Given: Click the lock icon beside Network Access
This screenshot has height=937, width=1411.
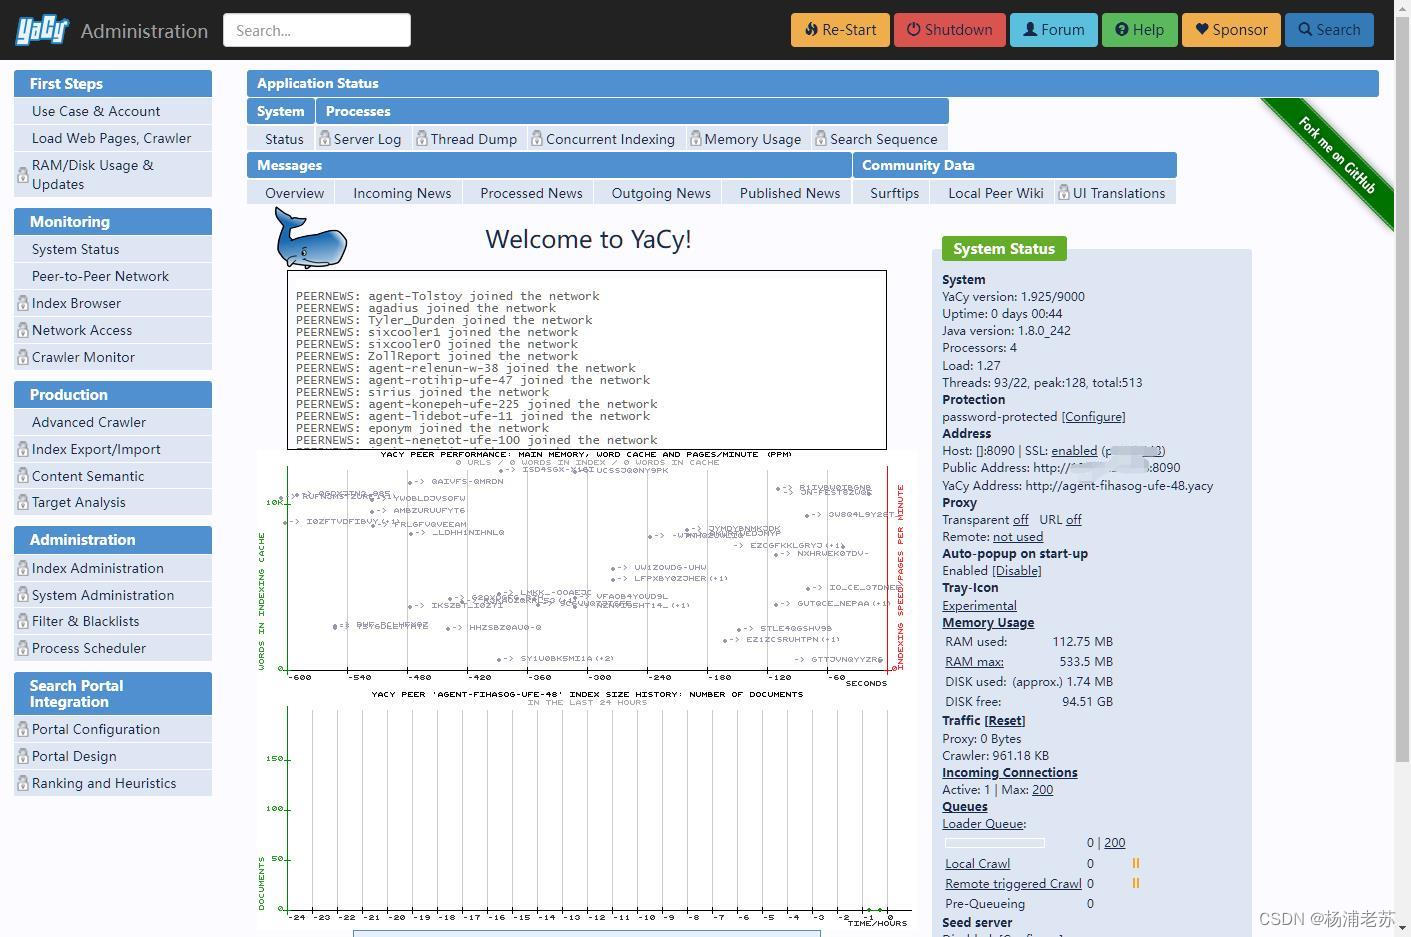Looking at the screenshot, I should click(22, 330).
